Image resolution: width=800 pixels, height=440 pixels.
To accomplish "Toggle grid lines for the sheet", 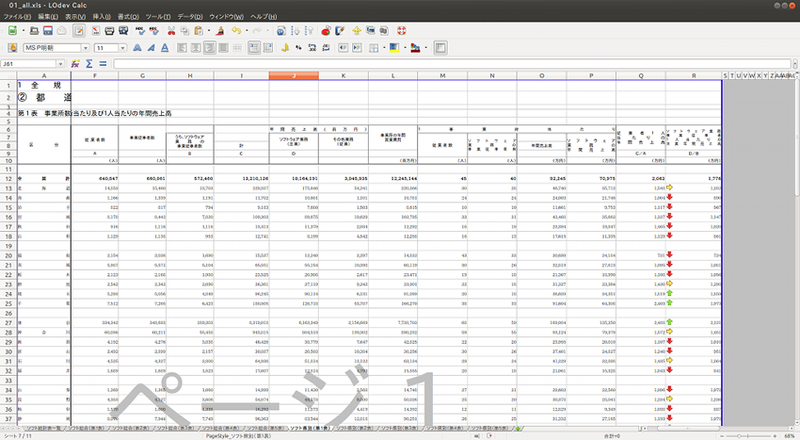I will pos(440,47).
